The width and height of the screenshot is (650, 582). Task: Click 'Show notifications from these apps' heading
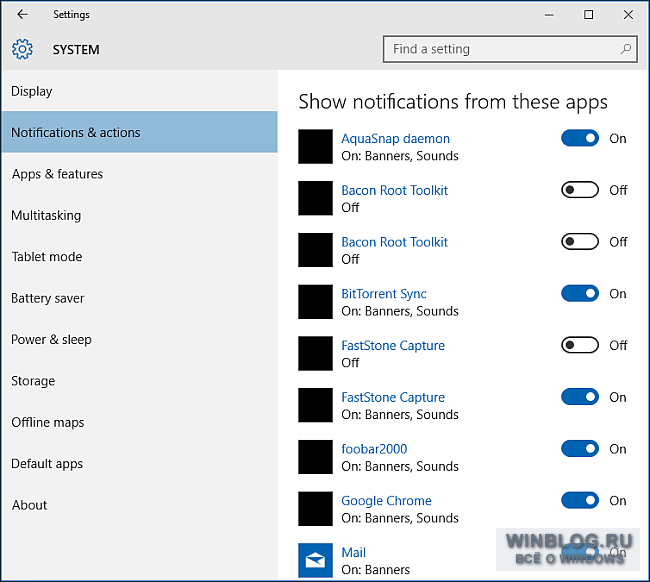click(453, 102)
